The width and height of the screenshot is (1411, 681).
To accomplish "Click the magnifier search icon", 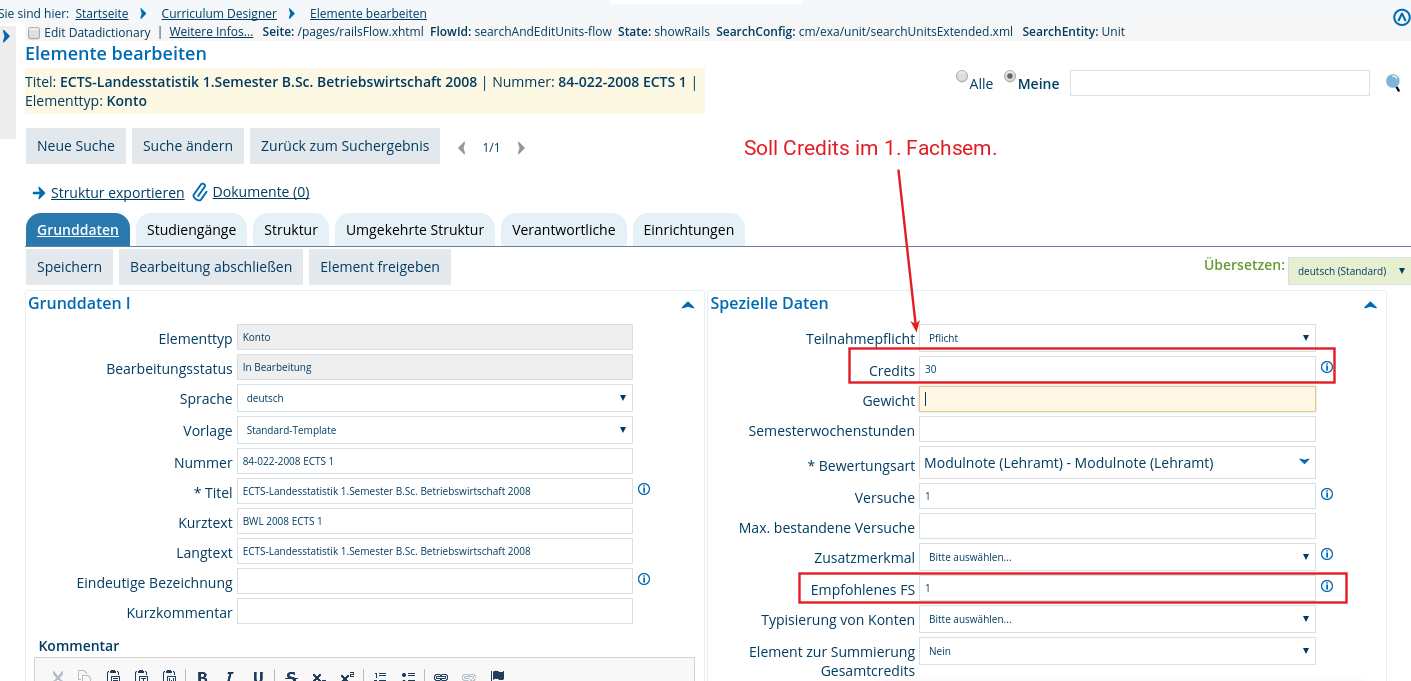I will pyautogui.click(x=1393, y=83).
